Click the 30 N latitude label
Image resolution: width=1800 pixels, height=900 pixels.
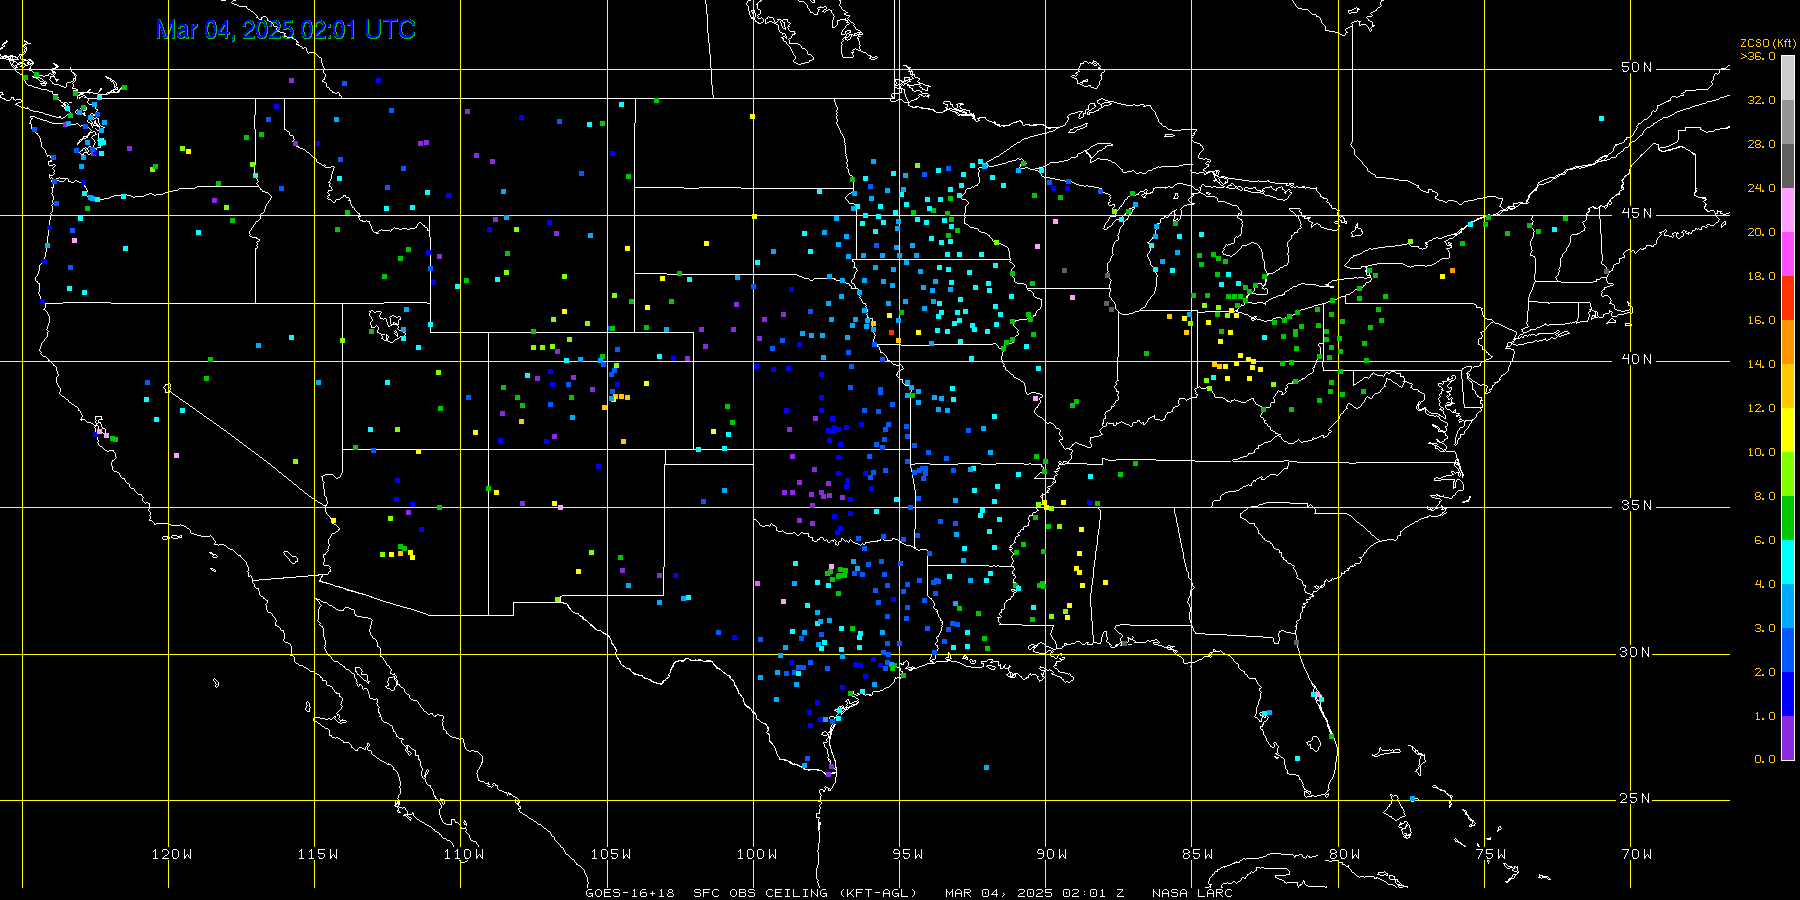click(x=1636, y=652)
